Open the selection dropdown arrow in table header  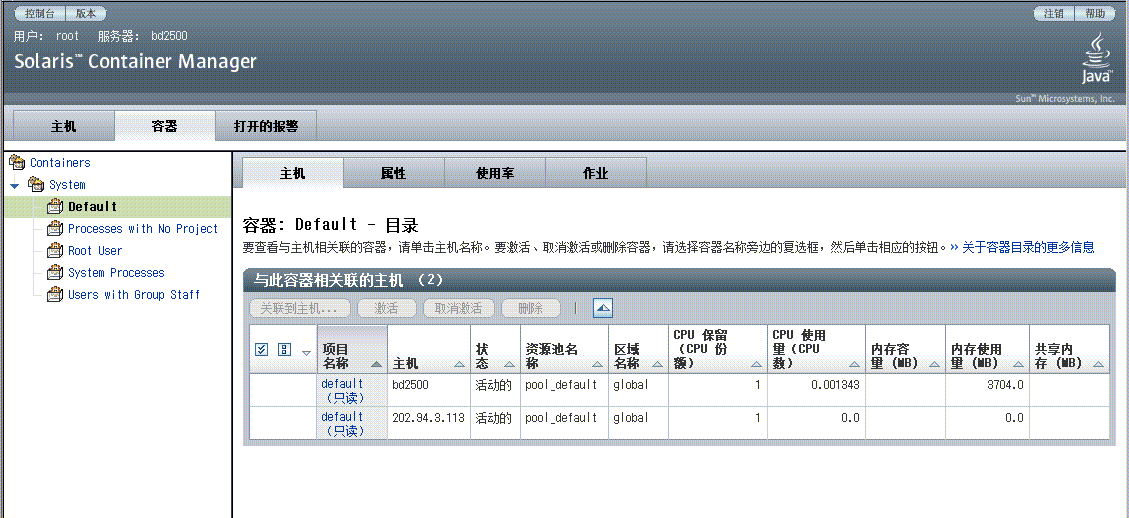pos(306,352)
